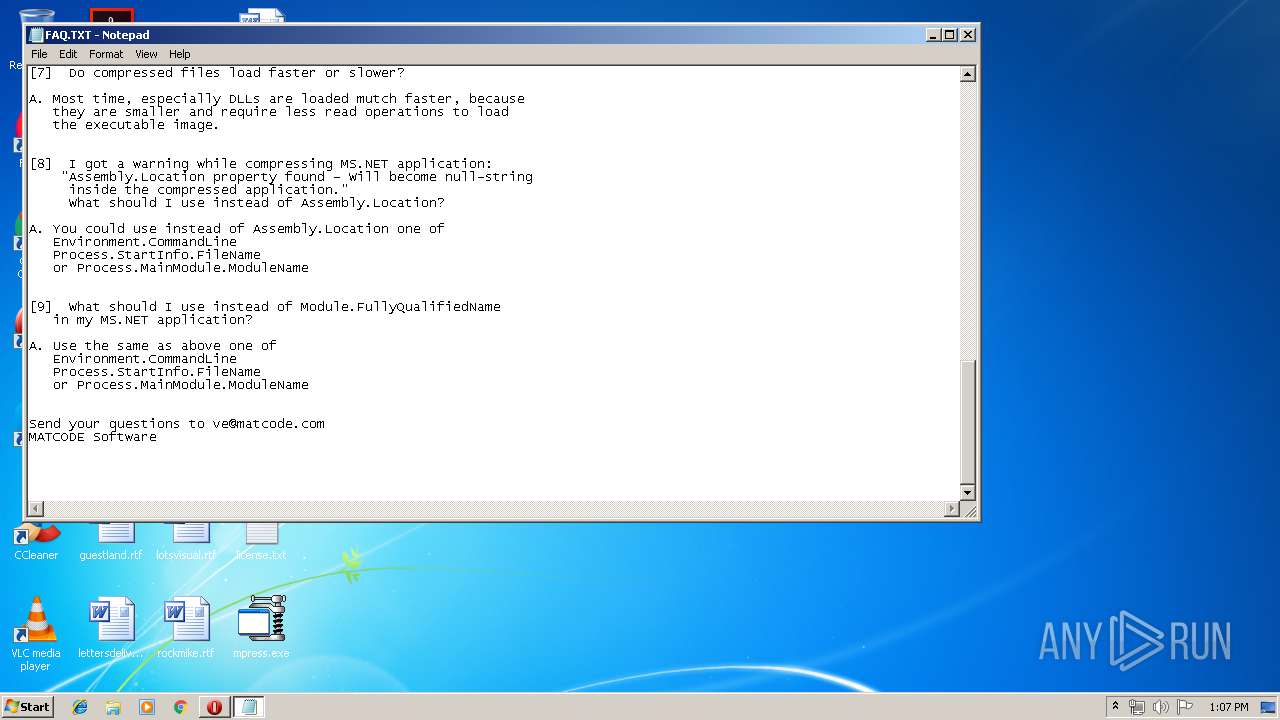
Task: Click the Notepad title bar icon
Action: [36, 35]
